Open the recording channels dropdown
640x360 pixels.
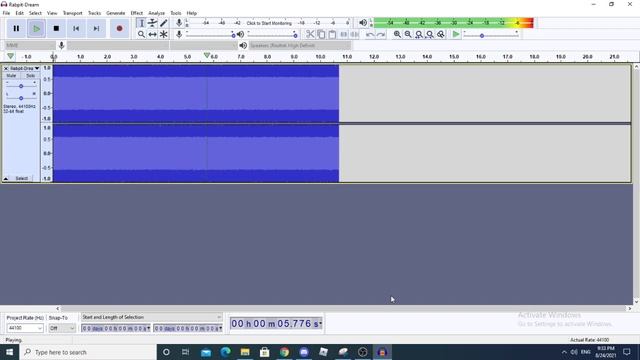204,45
